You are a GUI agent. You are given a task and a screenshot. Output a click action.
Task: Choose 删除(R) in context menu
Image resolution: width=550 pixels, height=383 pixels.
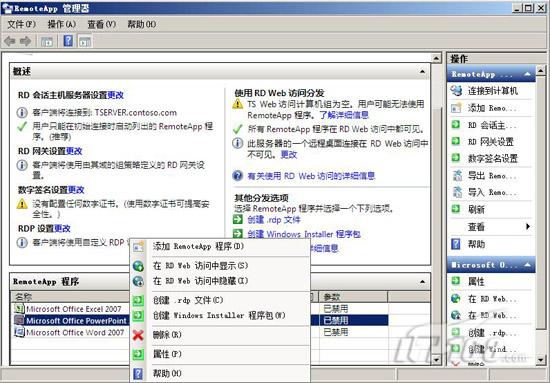point(220,335)
